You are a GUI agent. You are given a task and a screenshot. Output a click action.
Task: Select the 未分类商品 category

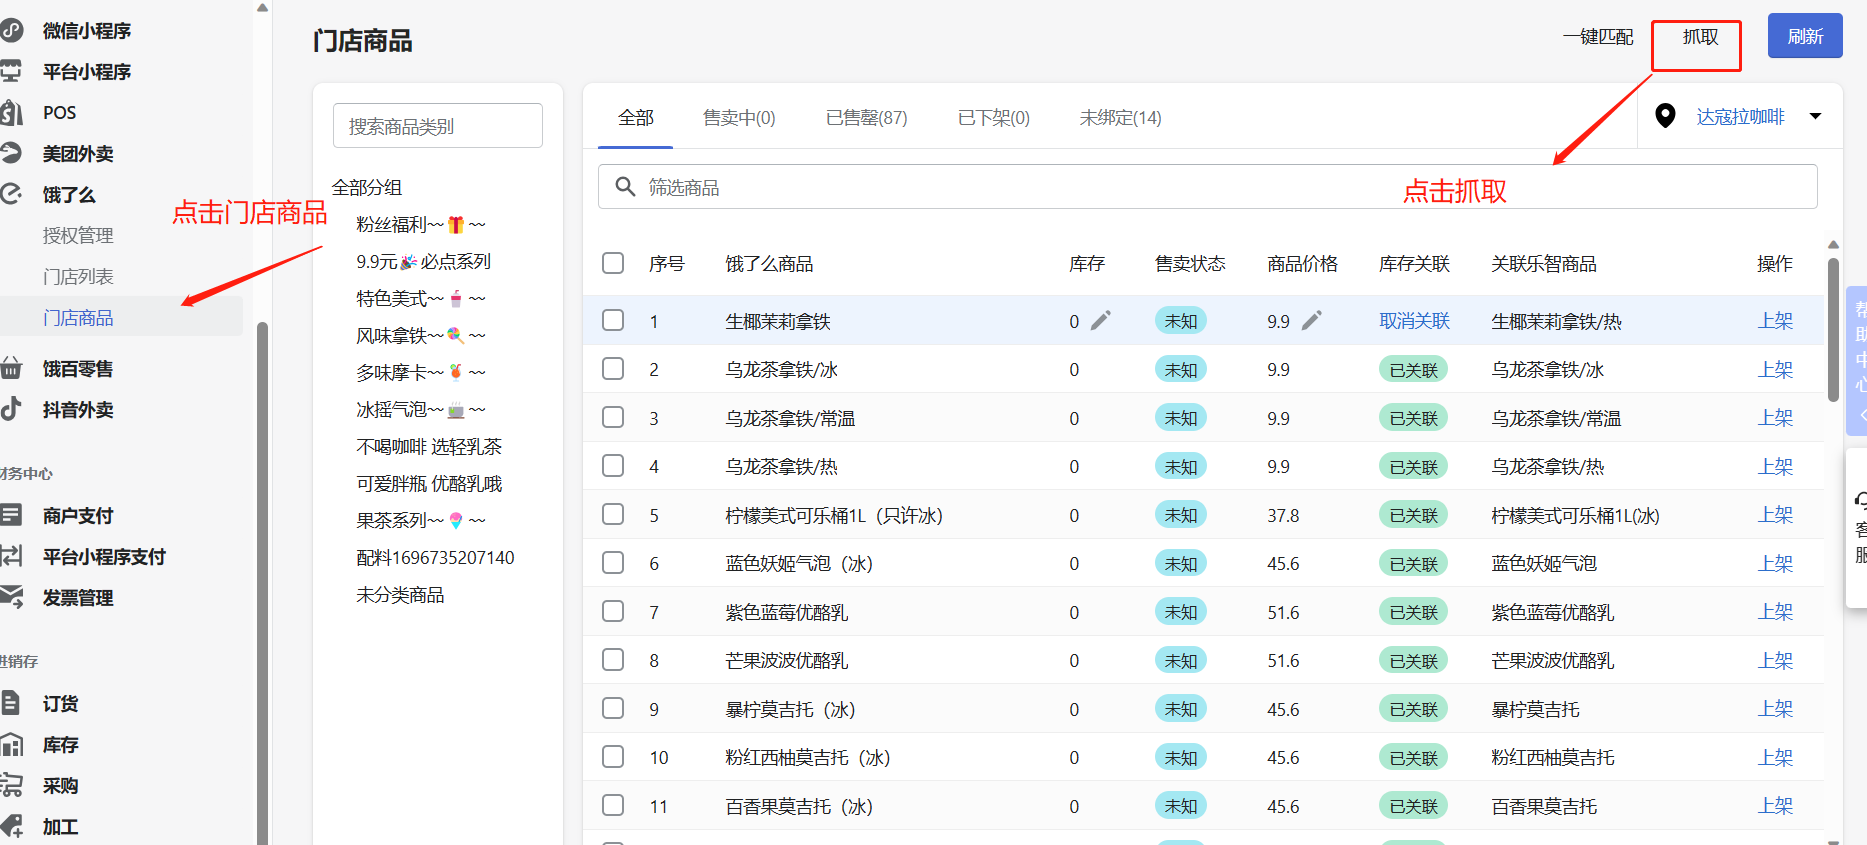[x=400, y=594]
